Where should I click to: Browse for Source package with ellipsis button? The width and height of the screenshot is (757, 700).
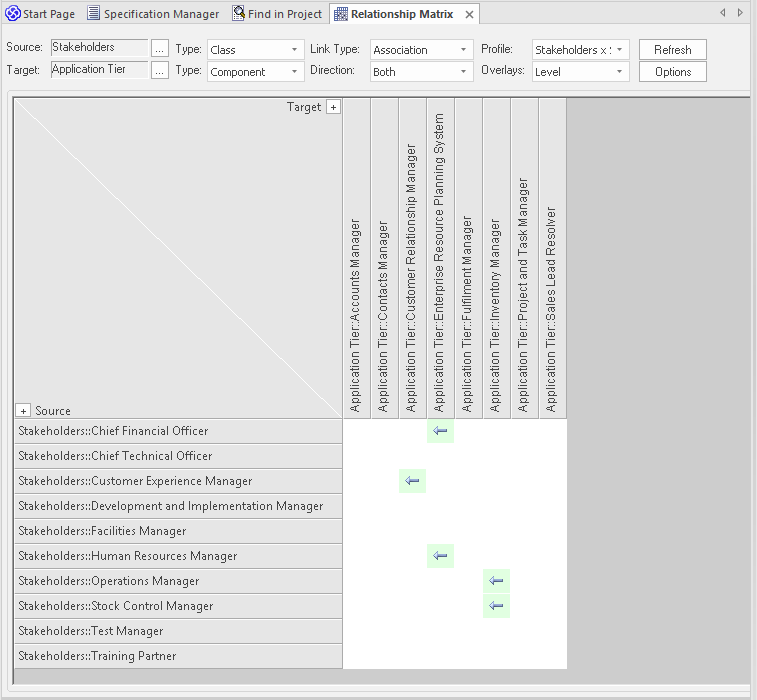tap(160, 49)
